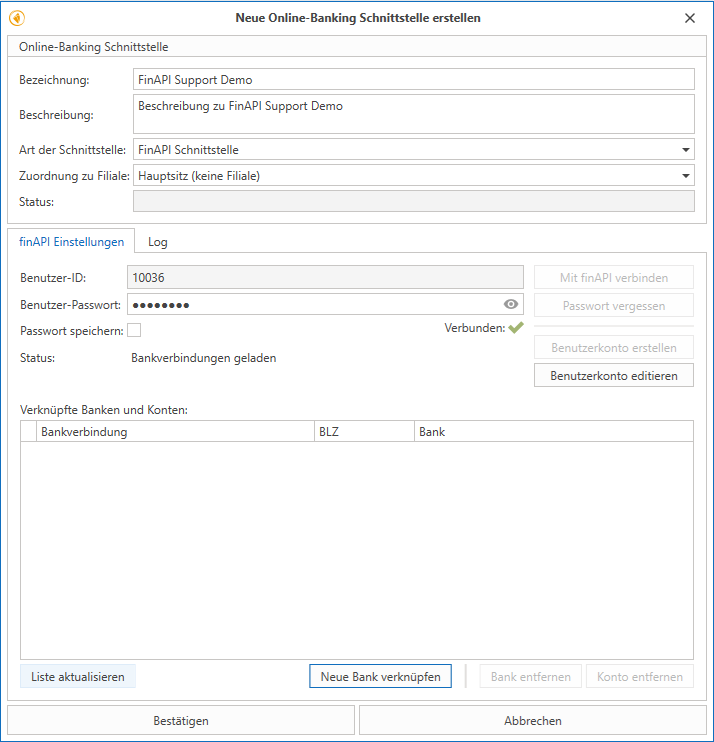
Task: Click the Benutzer-Passwort input field
Action: pos(313,305)
